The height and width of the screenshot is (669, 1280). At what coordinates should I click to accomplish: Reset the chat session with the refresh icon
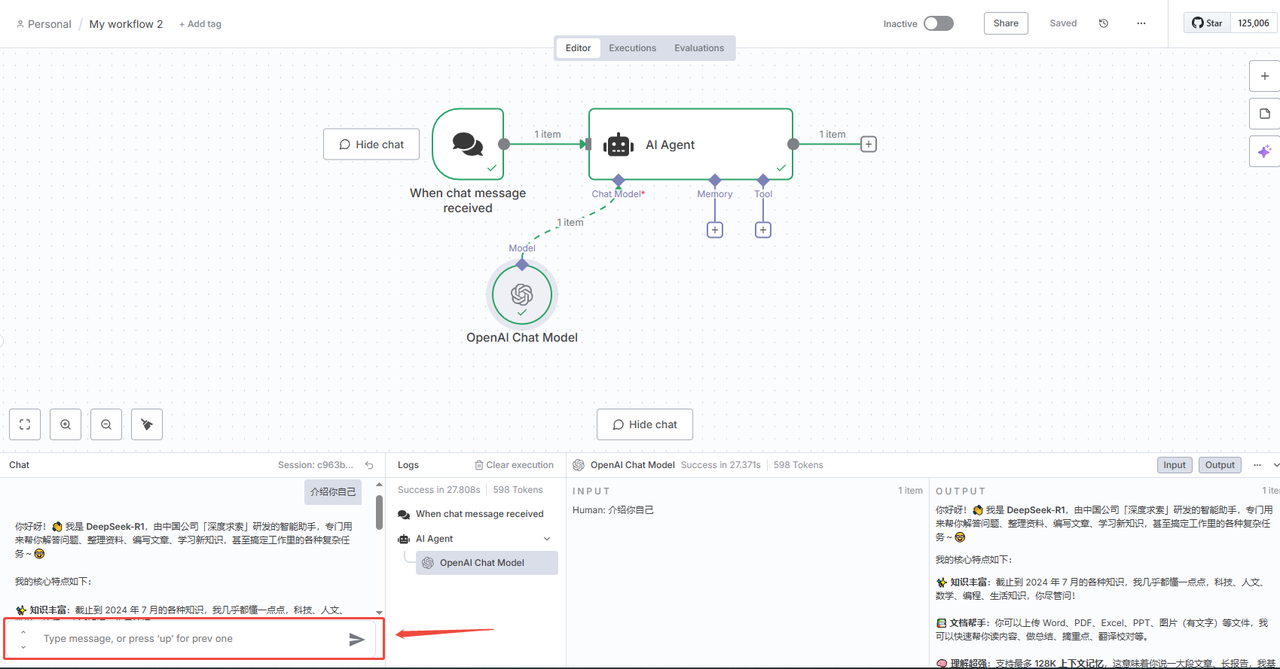[x=369, y=465]
